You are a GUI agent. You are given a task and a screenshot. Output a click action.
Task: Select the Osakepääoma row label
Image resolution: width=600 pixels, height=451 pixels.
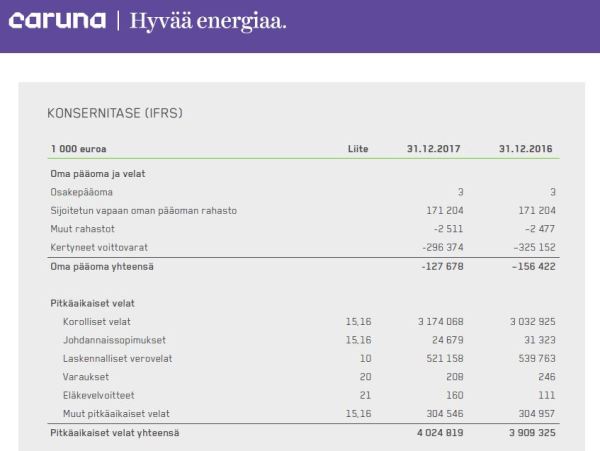tap(82, 192)
